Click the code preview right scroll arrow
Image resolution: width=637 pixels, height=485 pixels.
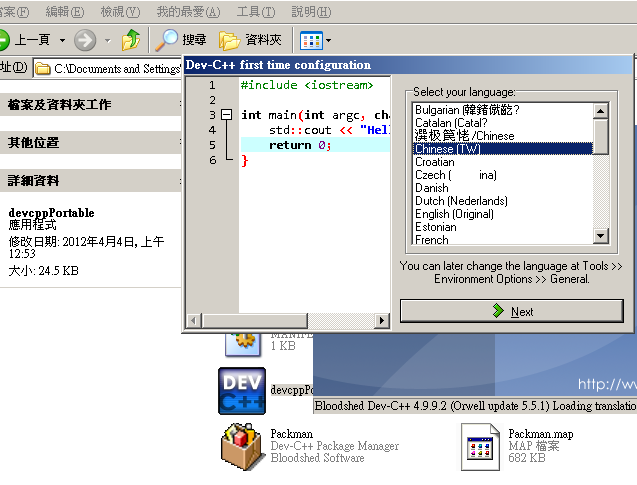tap(381, 320)
